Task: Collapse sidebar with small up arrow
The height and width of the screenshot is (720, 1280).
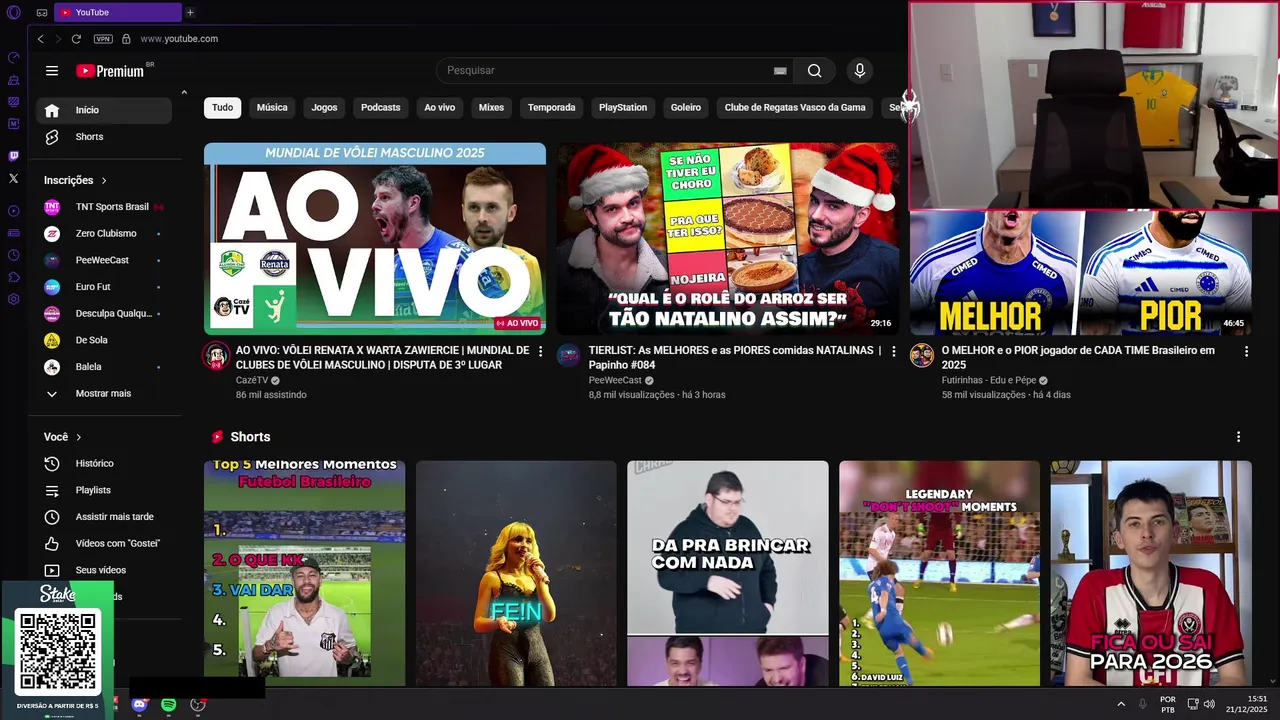Action: (x=184, y=93)
